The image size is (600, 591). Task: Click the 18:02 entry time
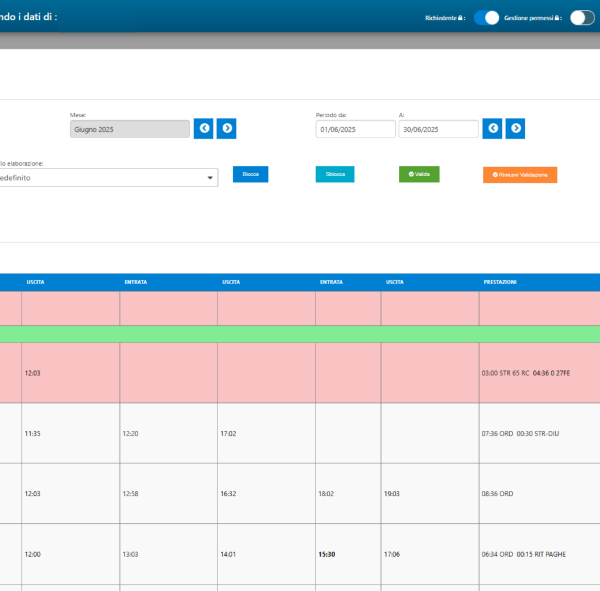pos(326,494)
